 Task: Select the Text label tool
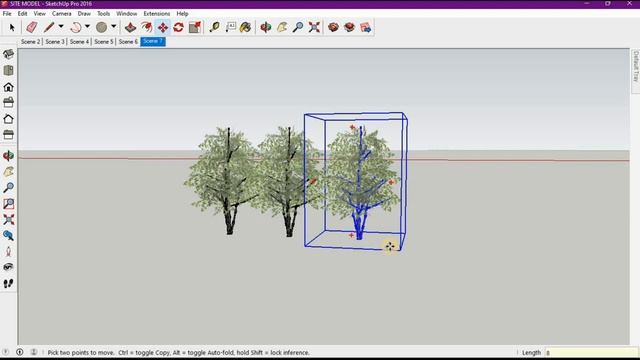tap(231, 27)
